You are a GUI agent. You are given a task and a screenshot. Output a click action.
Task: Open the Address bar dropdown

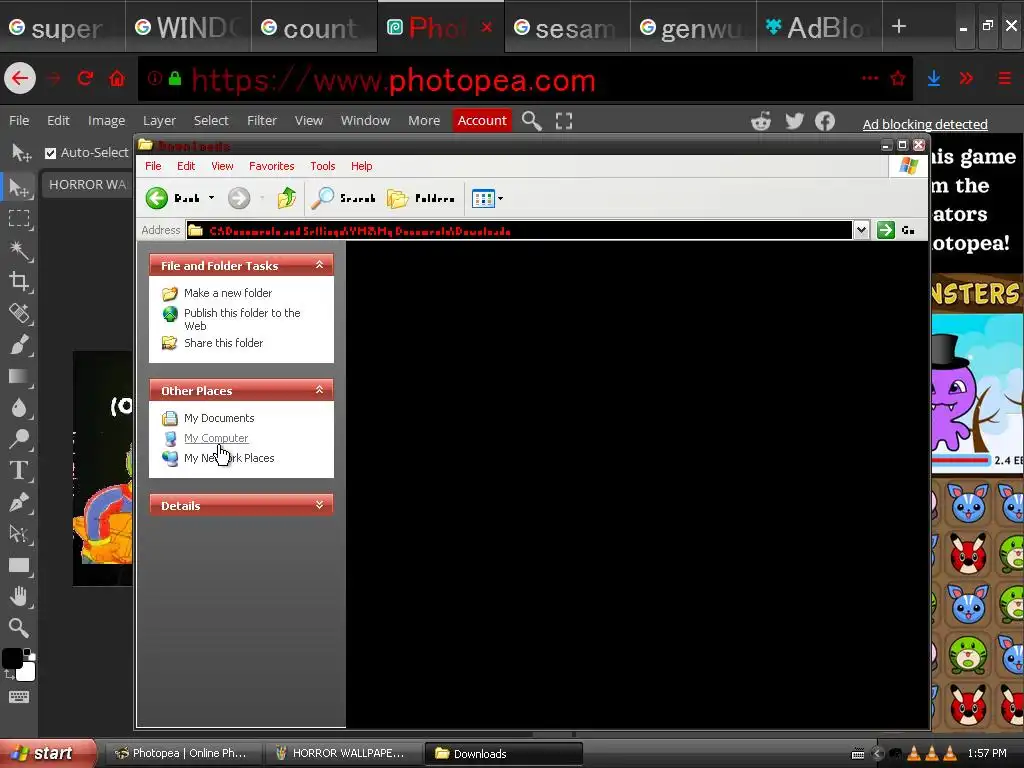861,230
